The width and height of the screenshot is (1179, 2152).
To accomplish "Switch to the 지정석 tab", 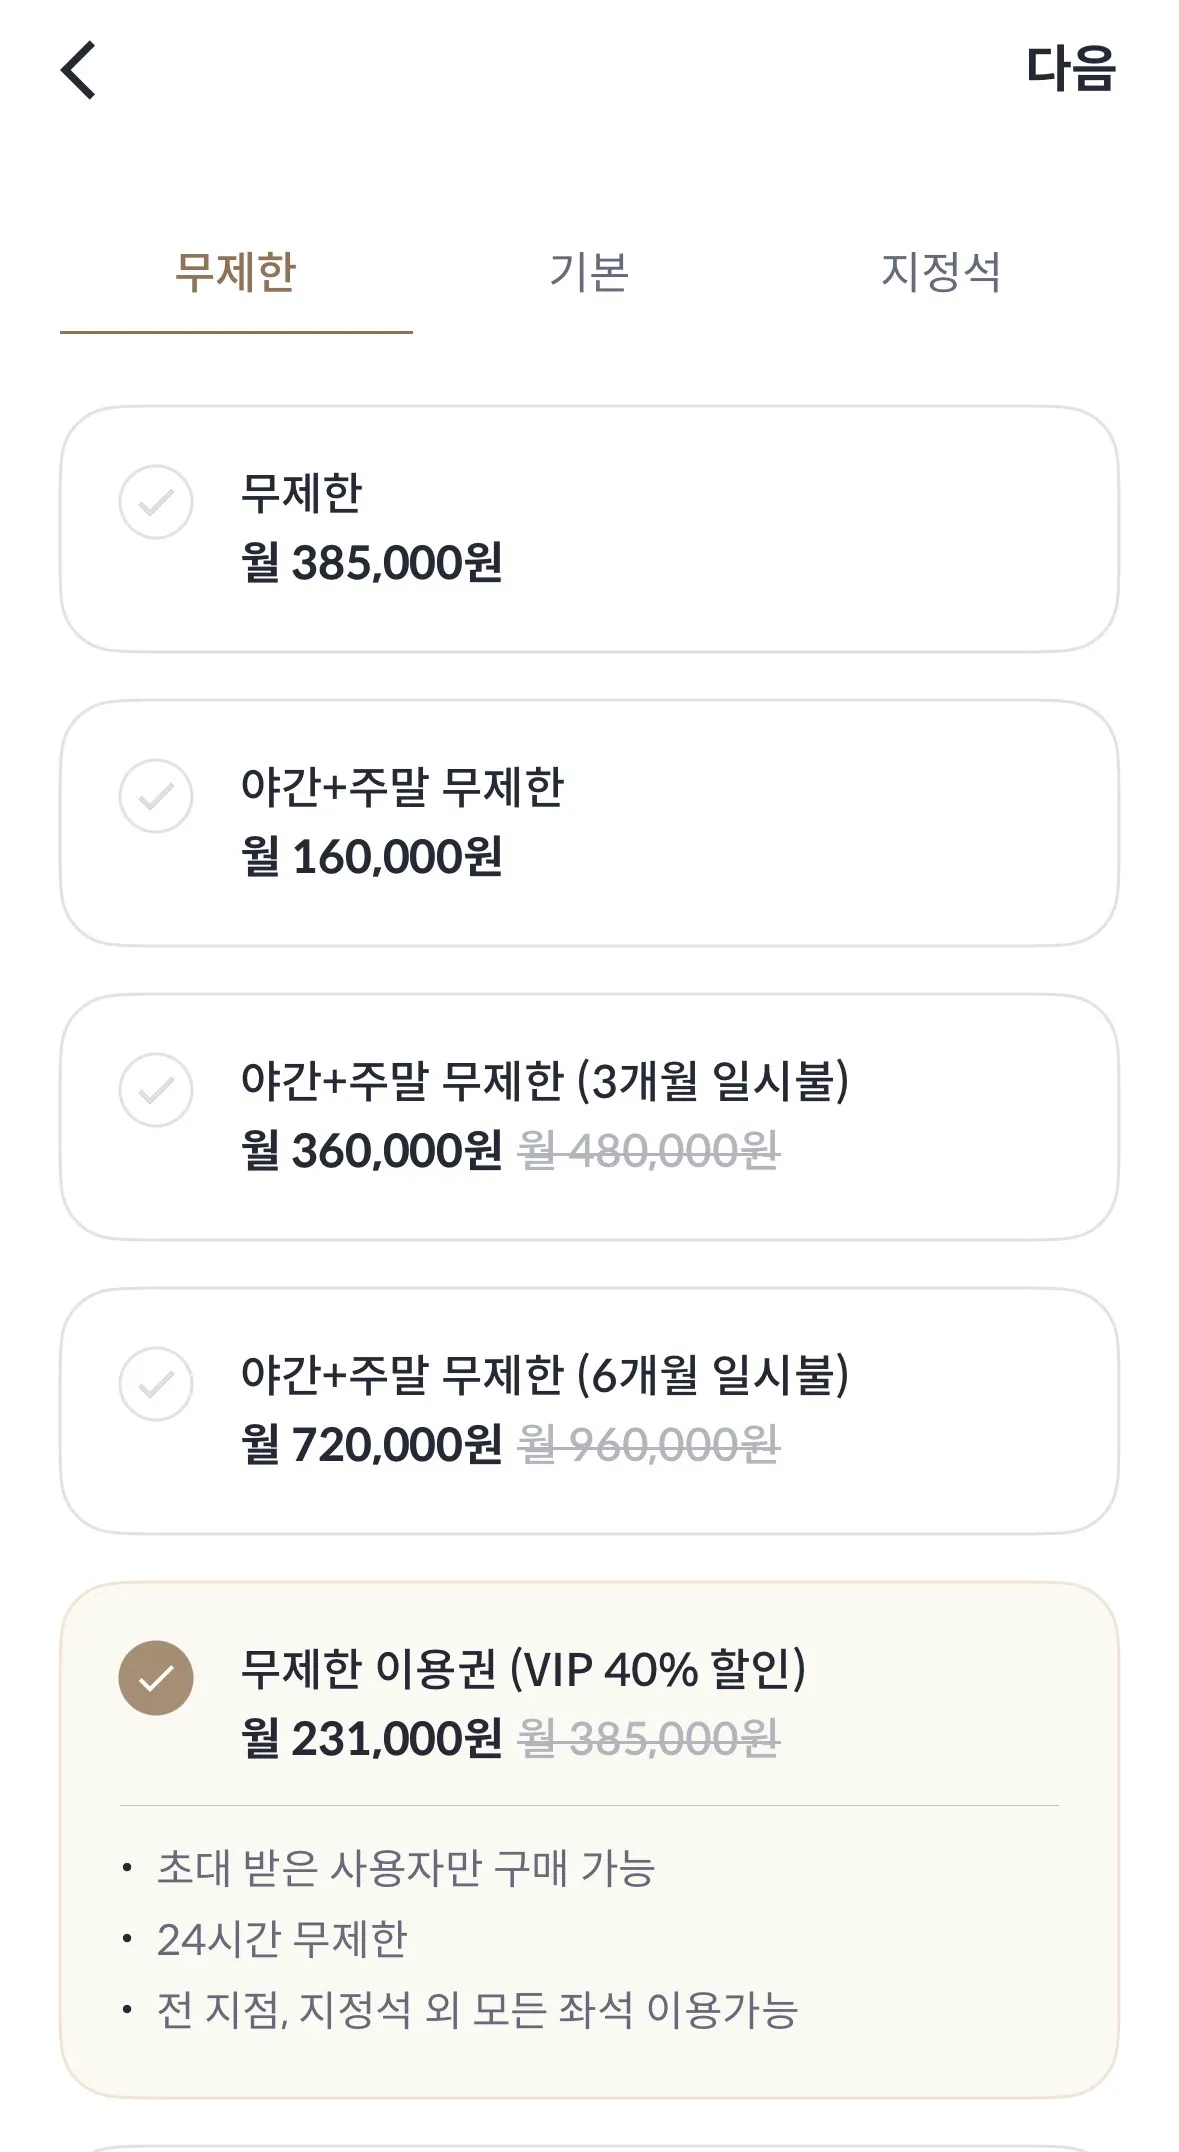I will (x=941, y=272).
